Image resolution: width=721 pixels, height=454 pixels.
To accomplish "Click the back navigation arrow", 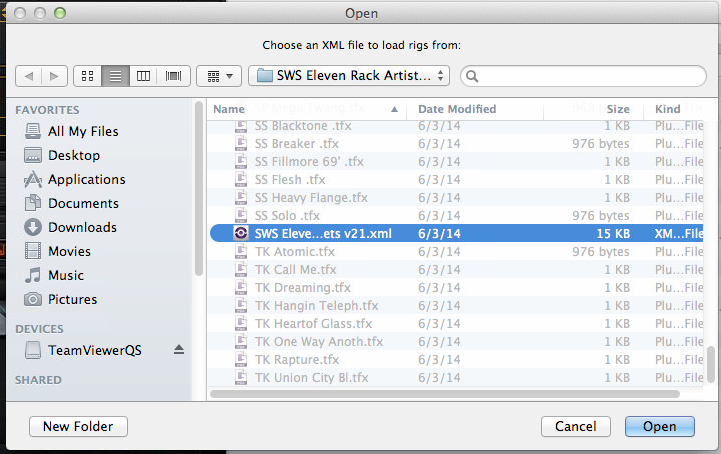I will coord(29,75).
